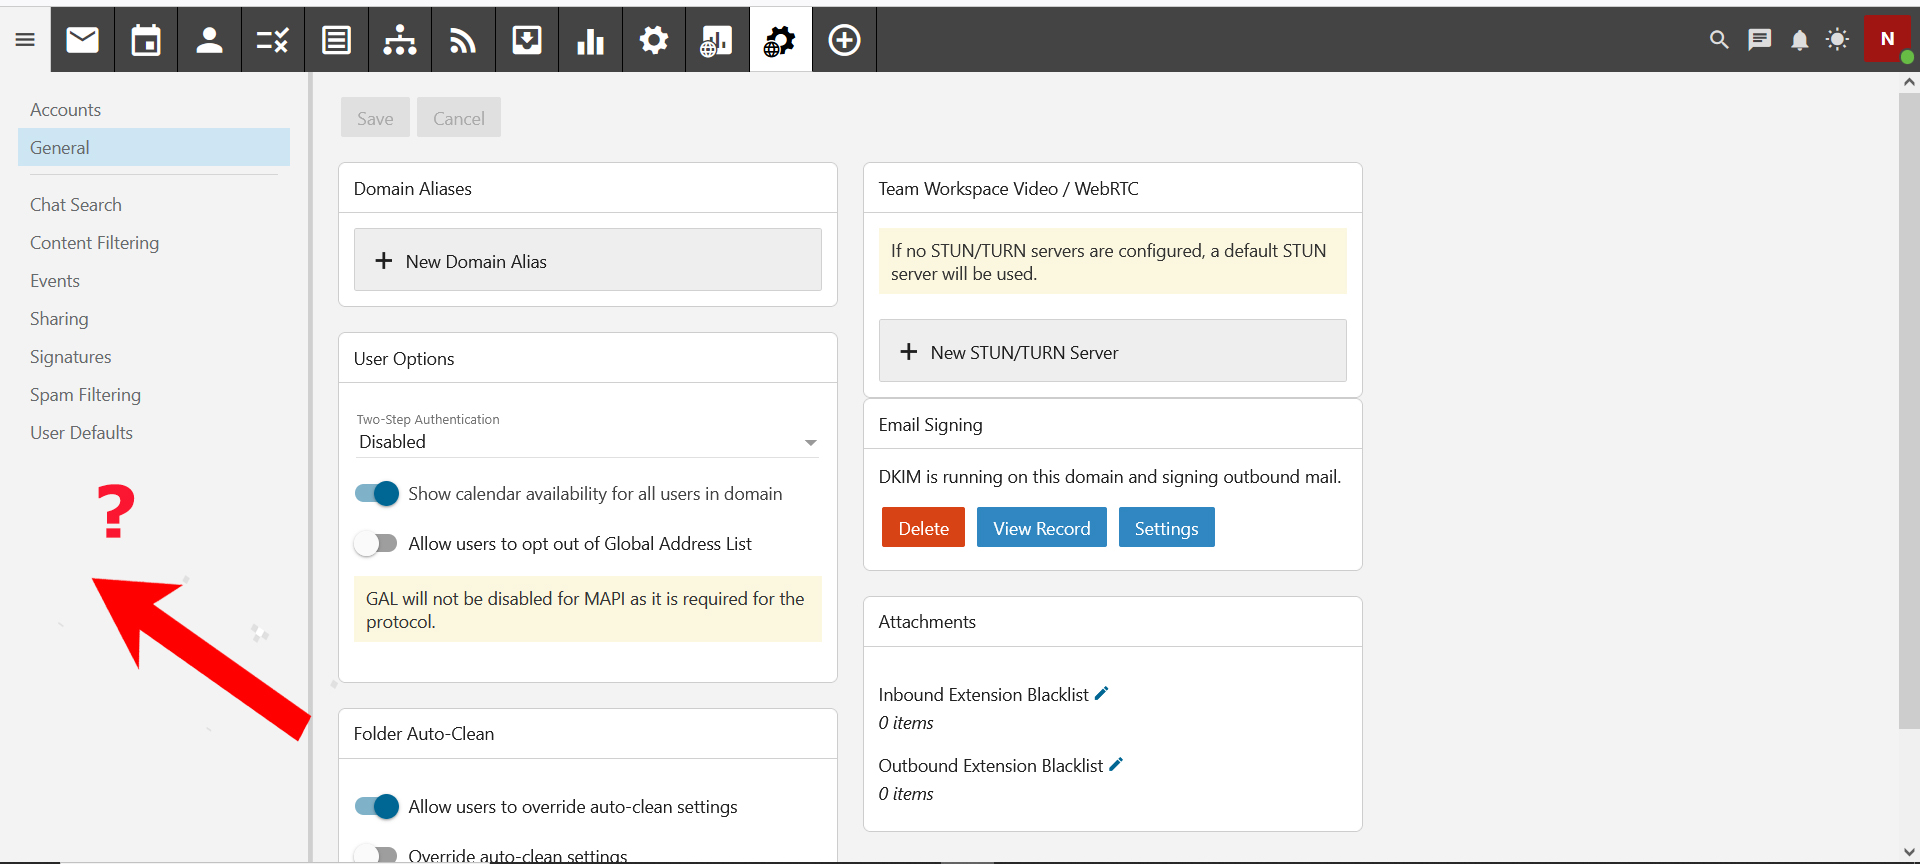Edit the Outbound Extension Blacklist

point(1116,765)
